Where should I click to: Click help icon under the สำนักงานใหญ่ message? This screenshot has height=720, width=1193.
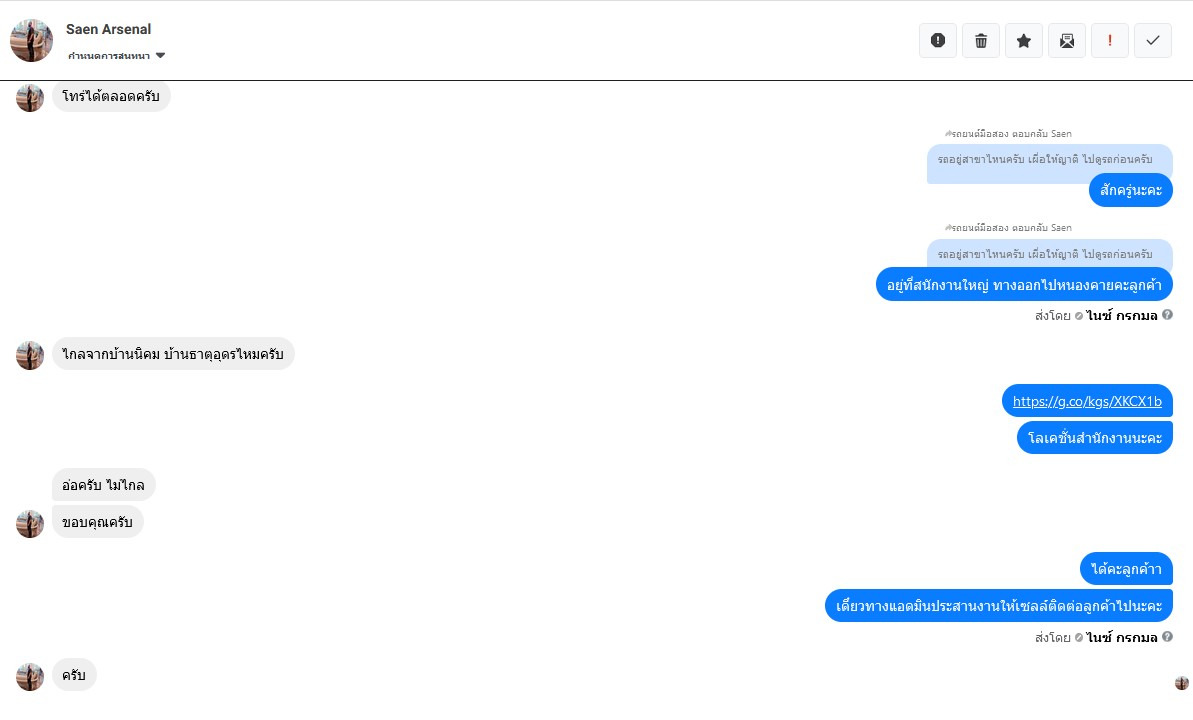pos(1167,315)
